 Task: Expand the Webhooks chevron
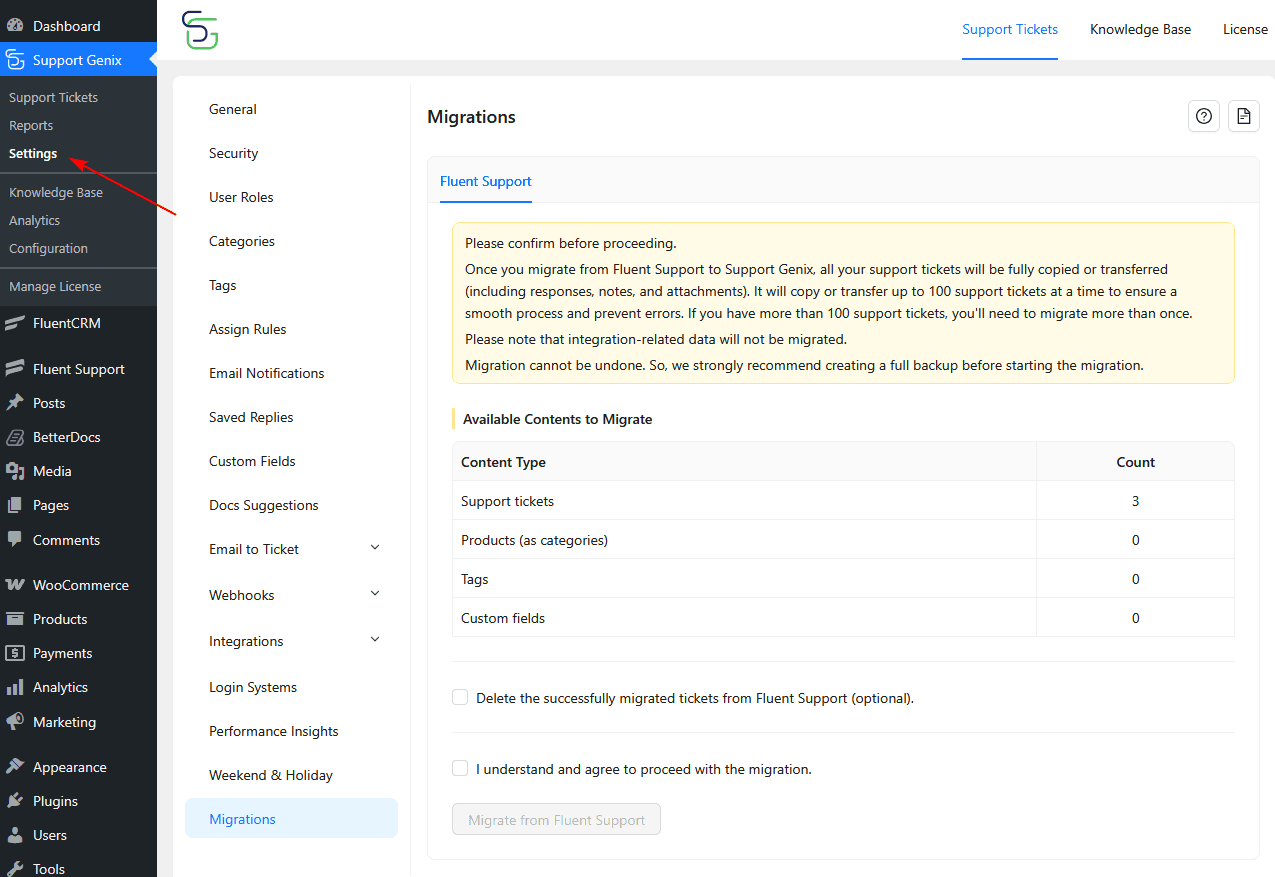pos(375,593)
